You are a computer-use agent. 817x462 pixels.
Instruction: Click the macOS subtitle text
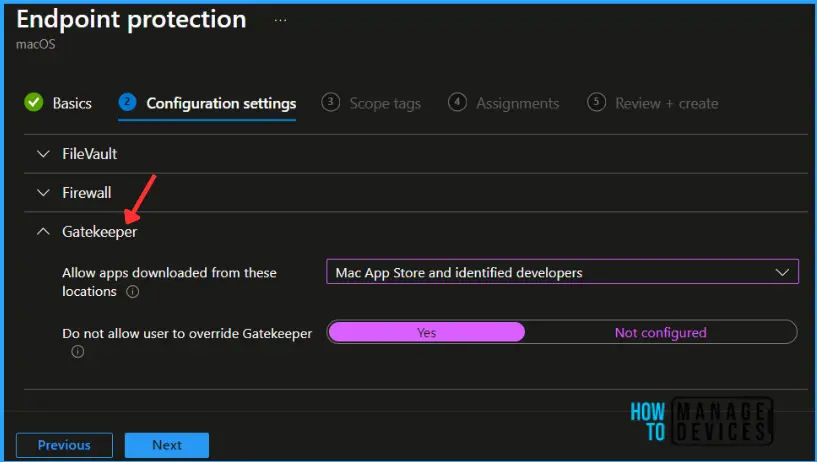[x=35, y=44]
